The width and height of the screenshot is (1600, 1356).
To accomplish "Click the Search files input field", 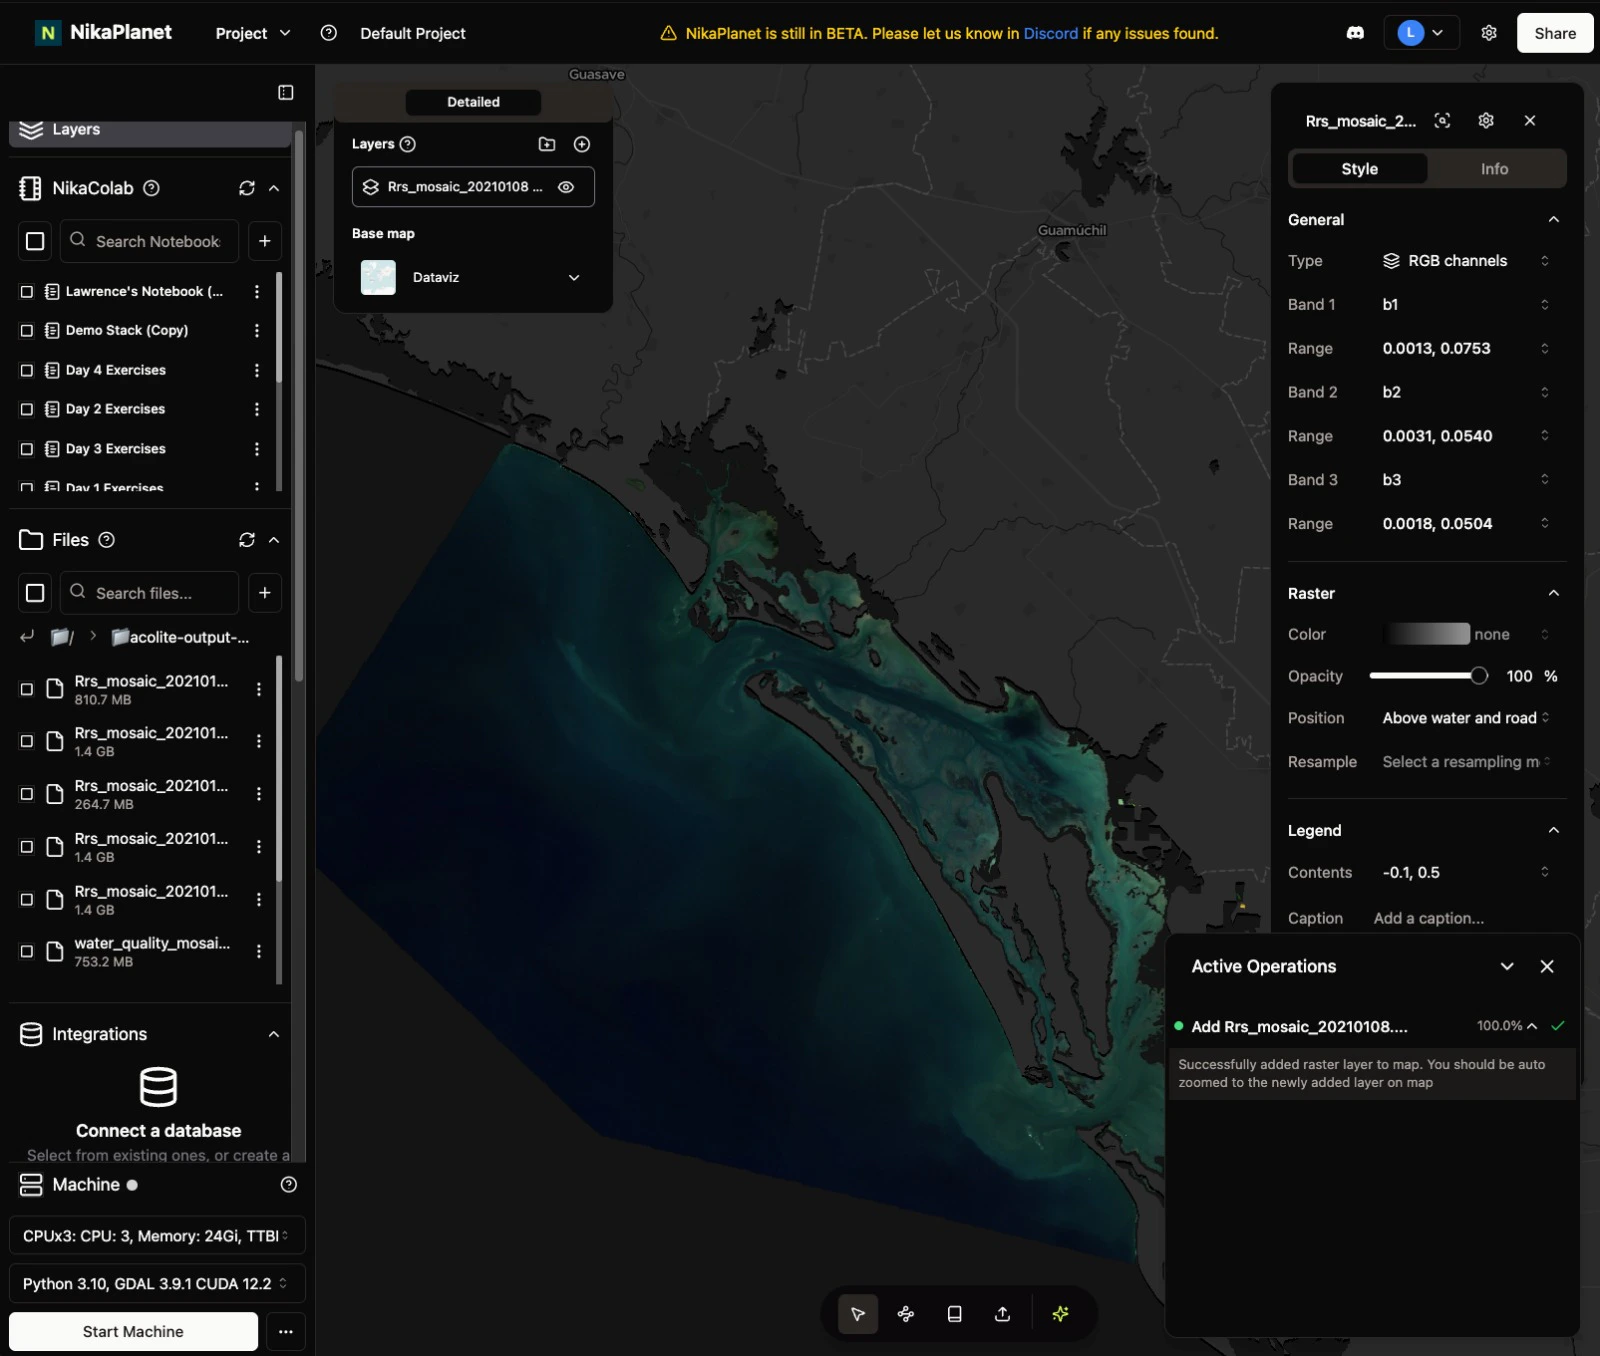I will [150, 593].
